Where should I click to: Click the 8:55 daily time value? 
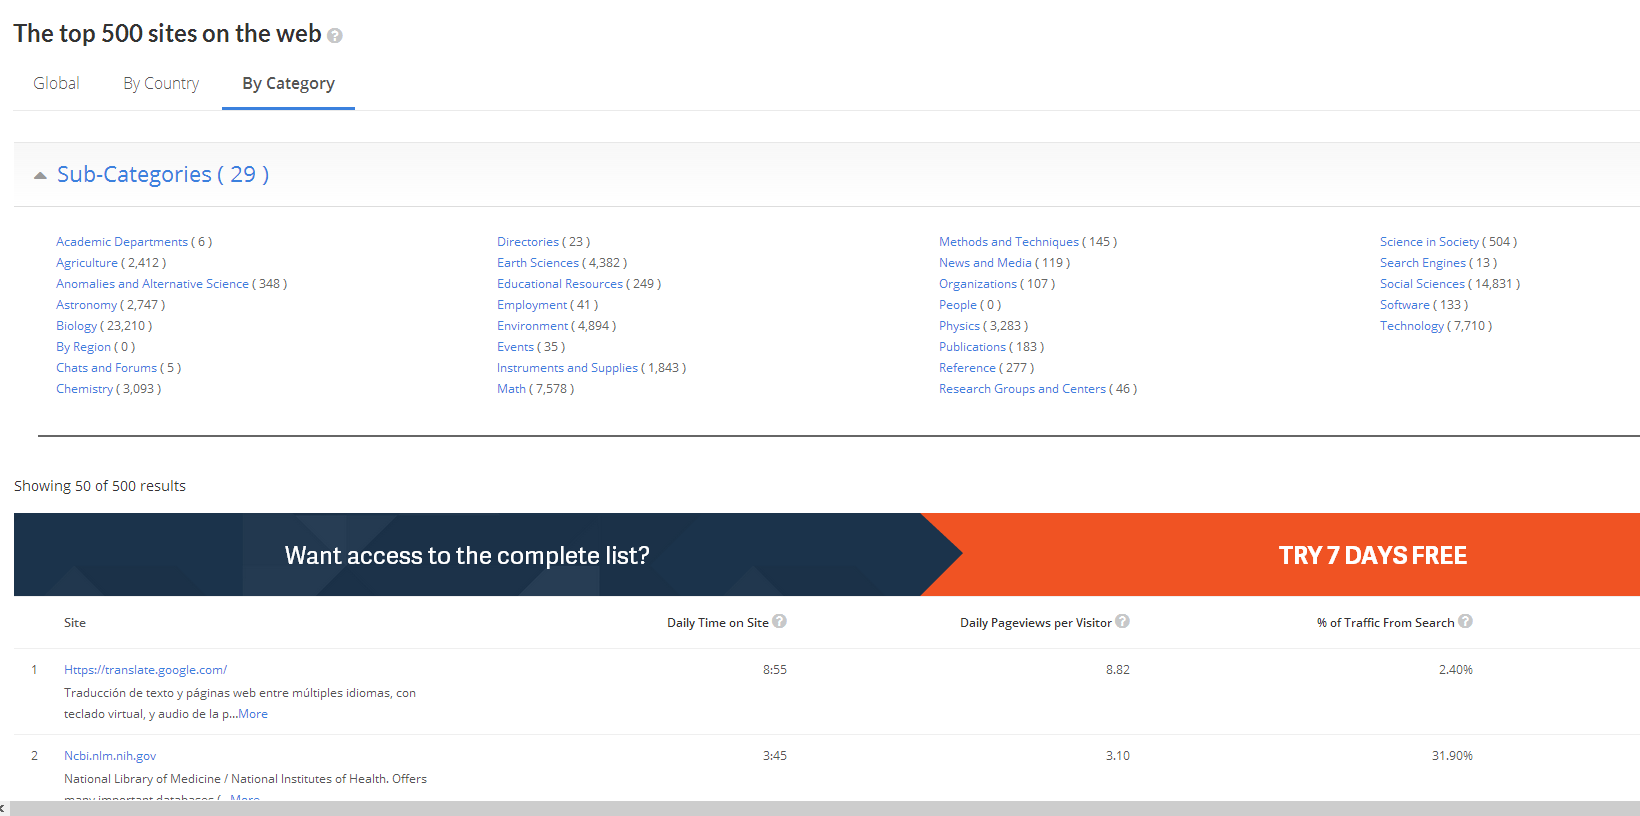pos(775,670)
